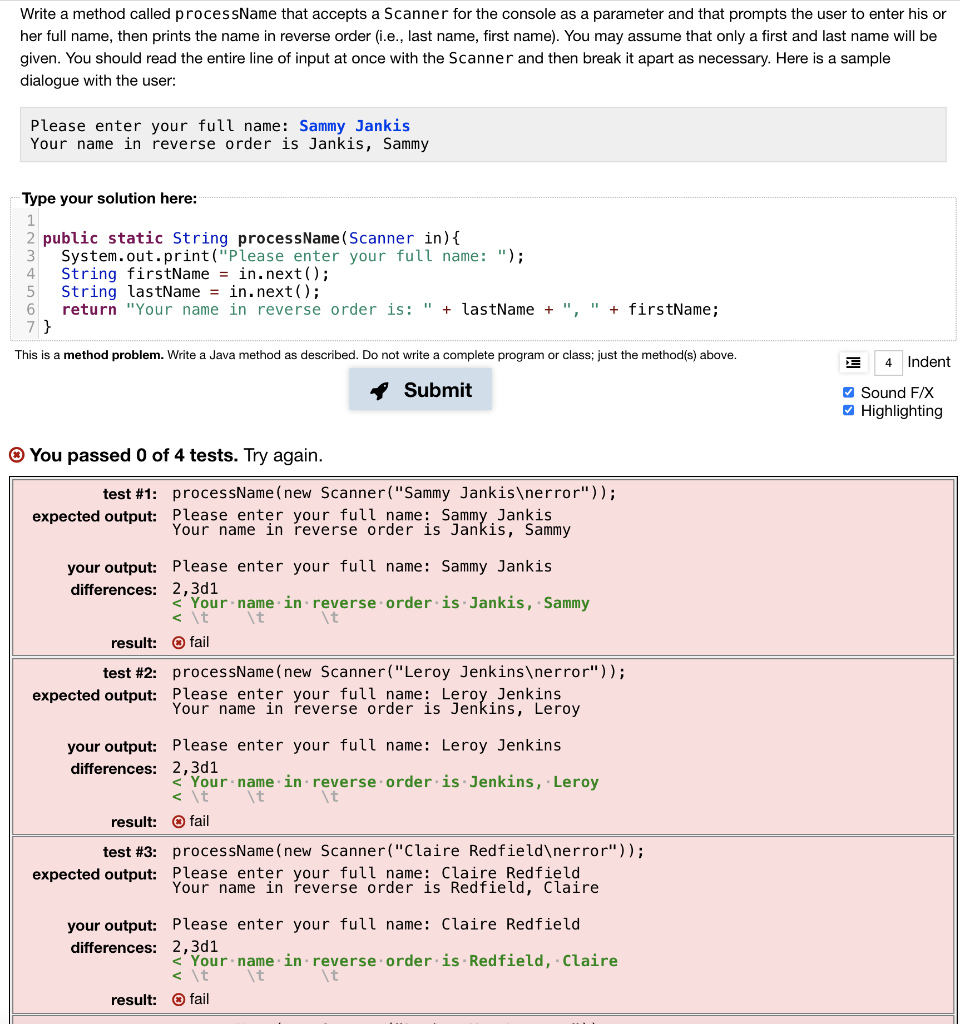Screen dimensions: 960x1024
Task: Click line number 7 in the editor gutter
Action: point(30,327)
